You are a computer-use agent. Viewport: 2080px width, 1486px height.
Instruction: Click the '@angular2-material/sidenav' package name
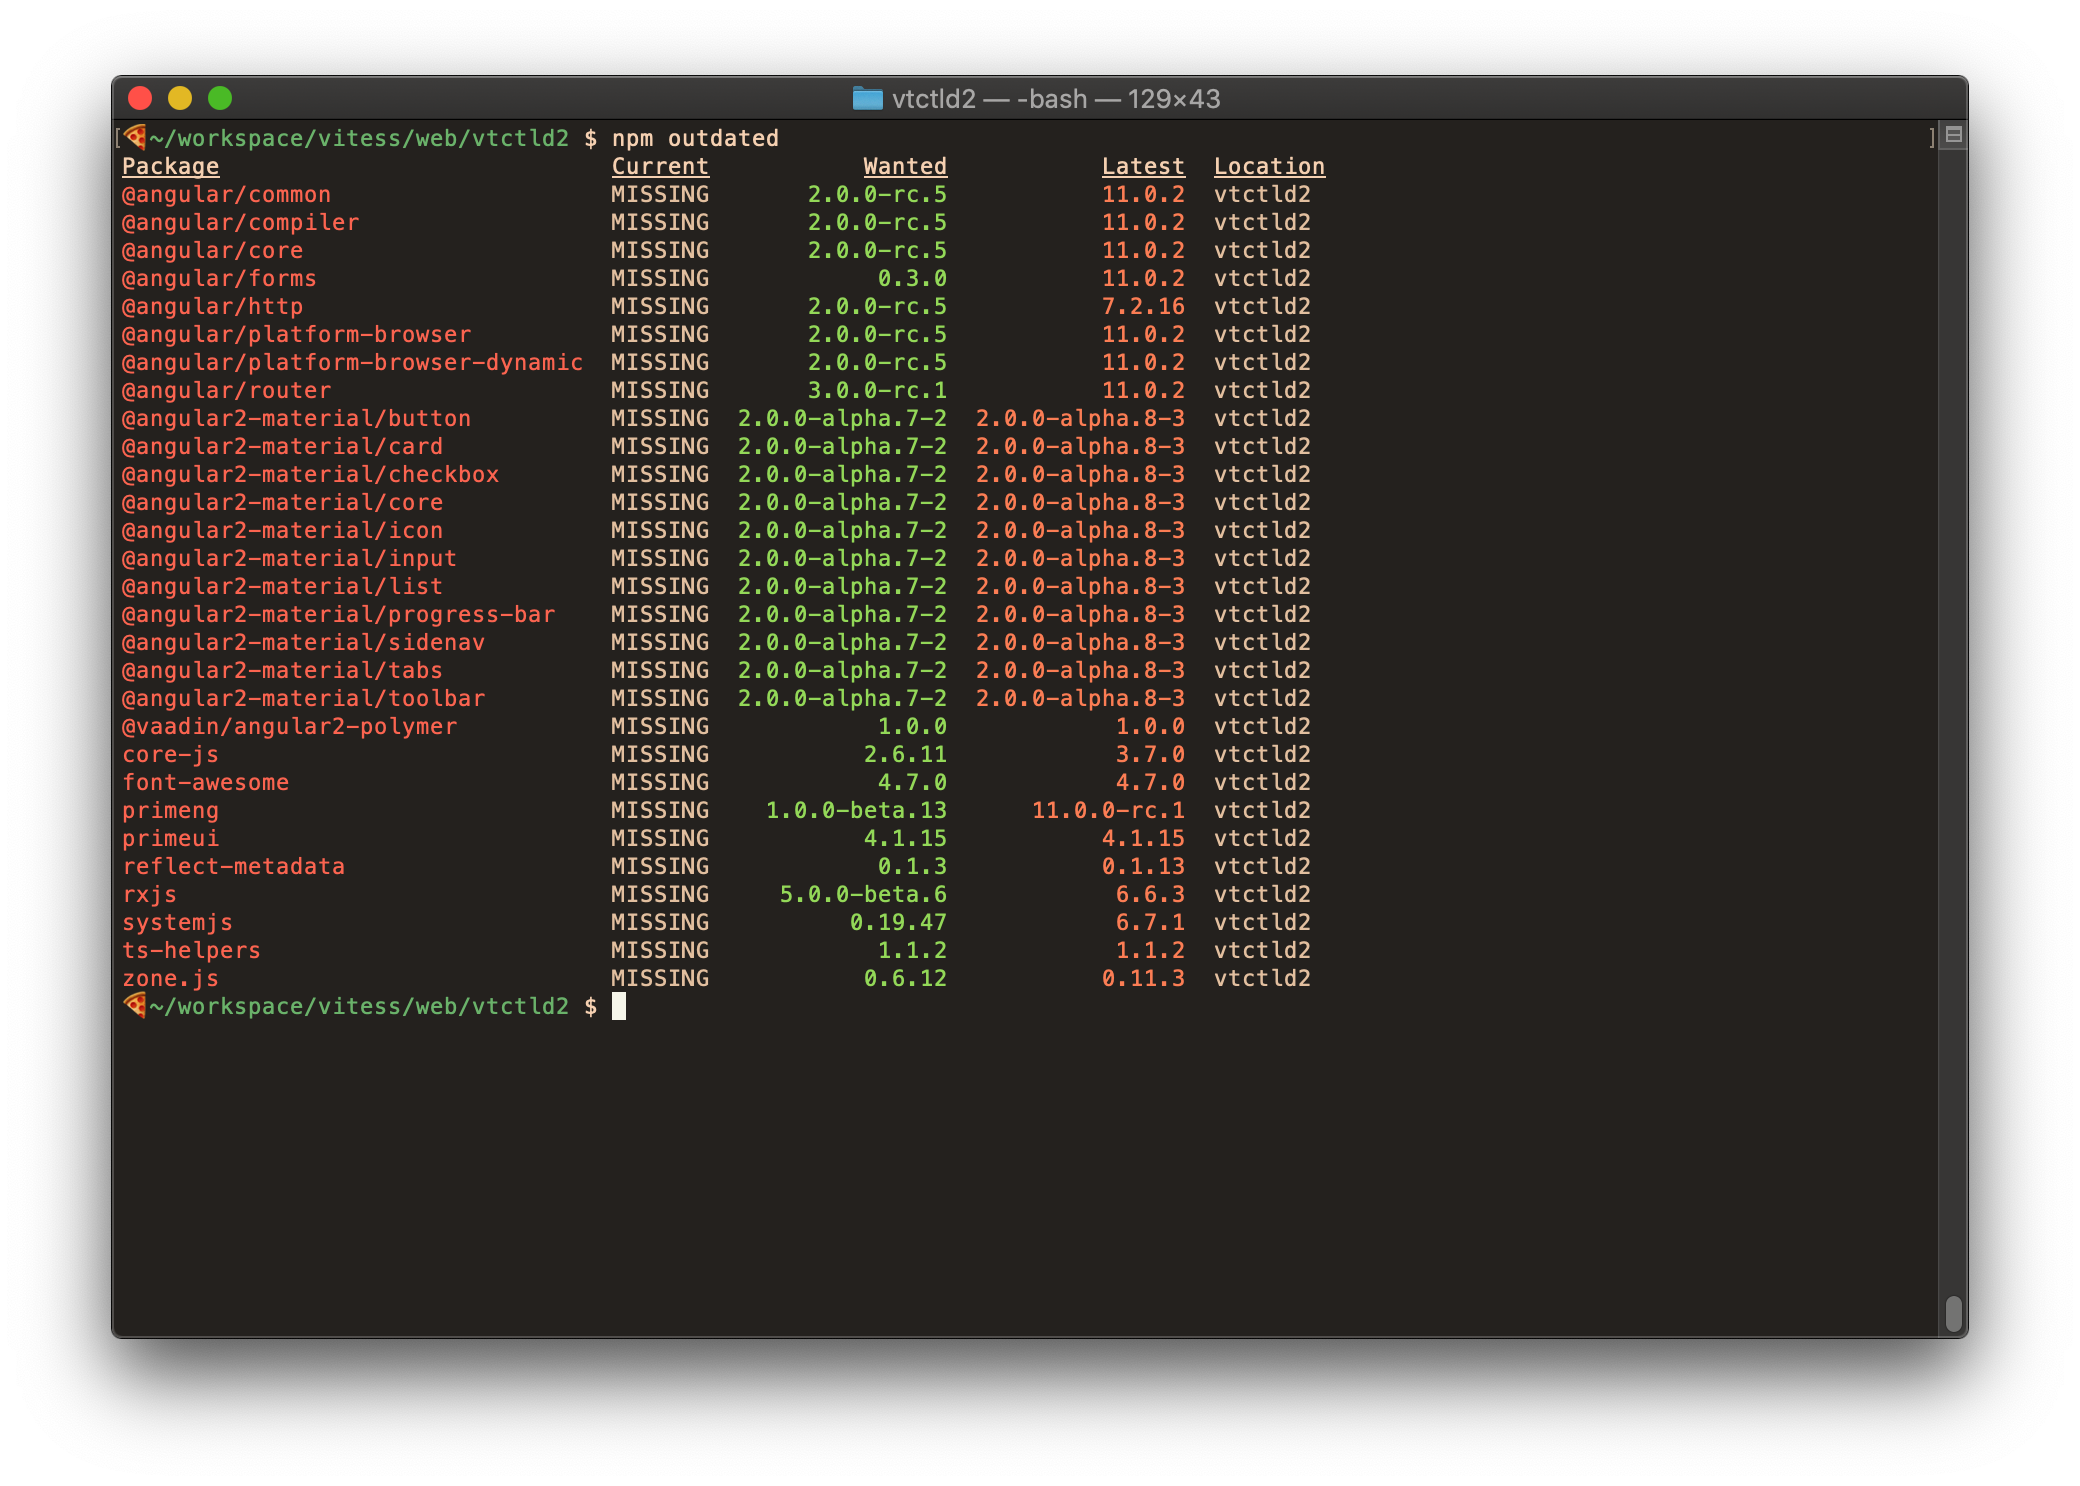(304, 642)
